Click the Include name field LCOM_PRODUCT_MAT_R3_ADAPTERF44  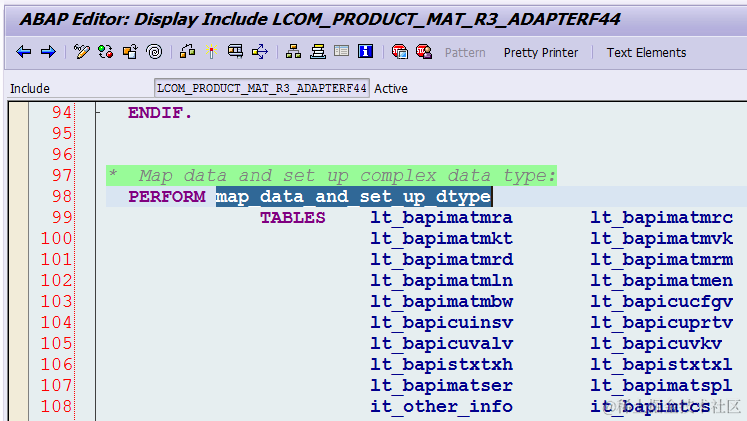pyautogui.click(x=262, y=88)
